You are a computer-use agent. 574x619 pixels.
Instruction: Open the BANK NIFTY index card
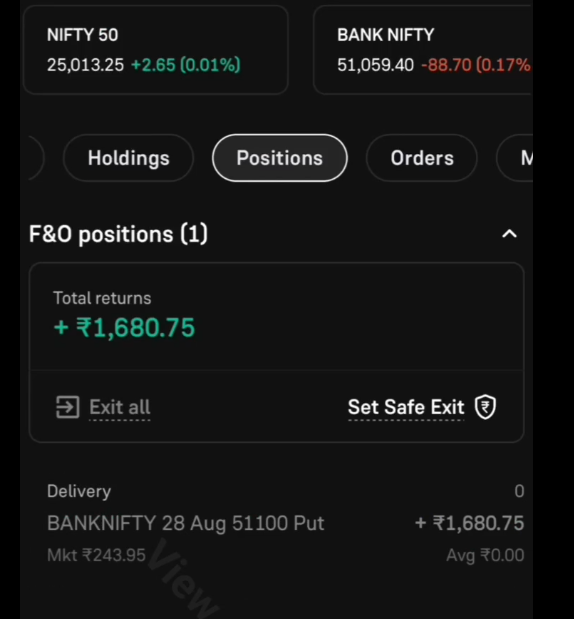[x=423, y=50]
